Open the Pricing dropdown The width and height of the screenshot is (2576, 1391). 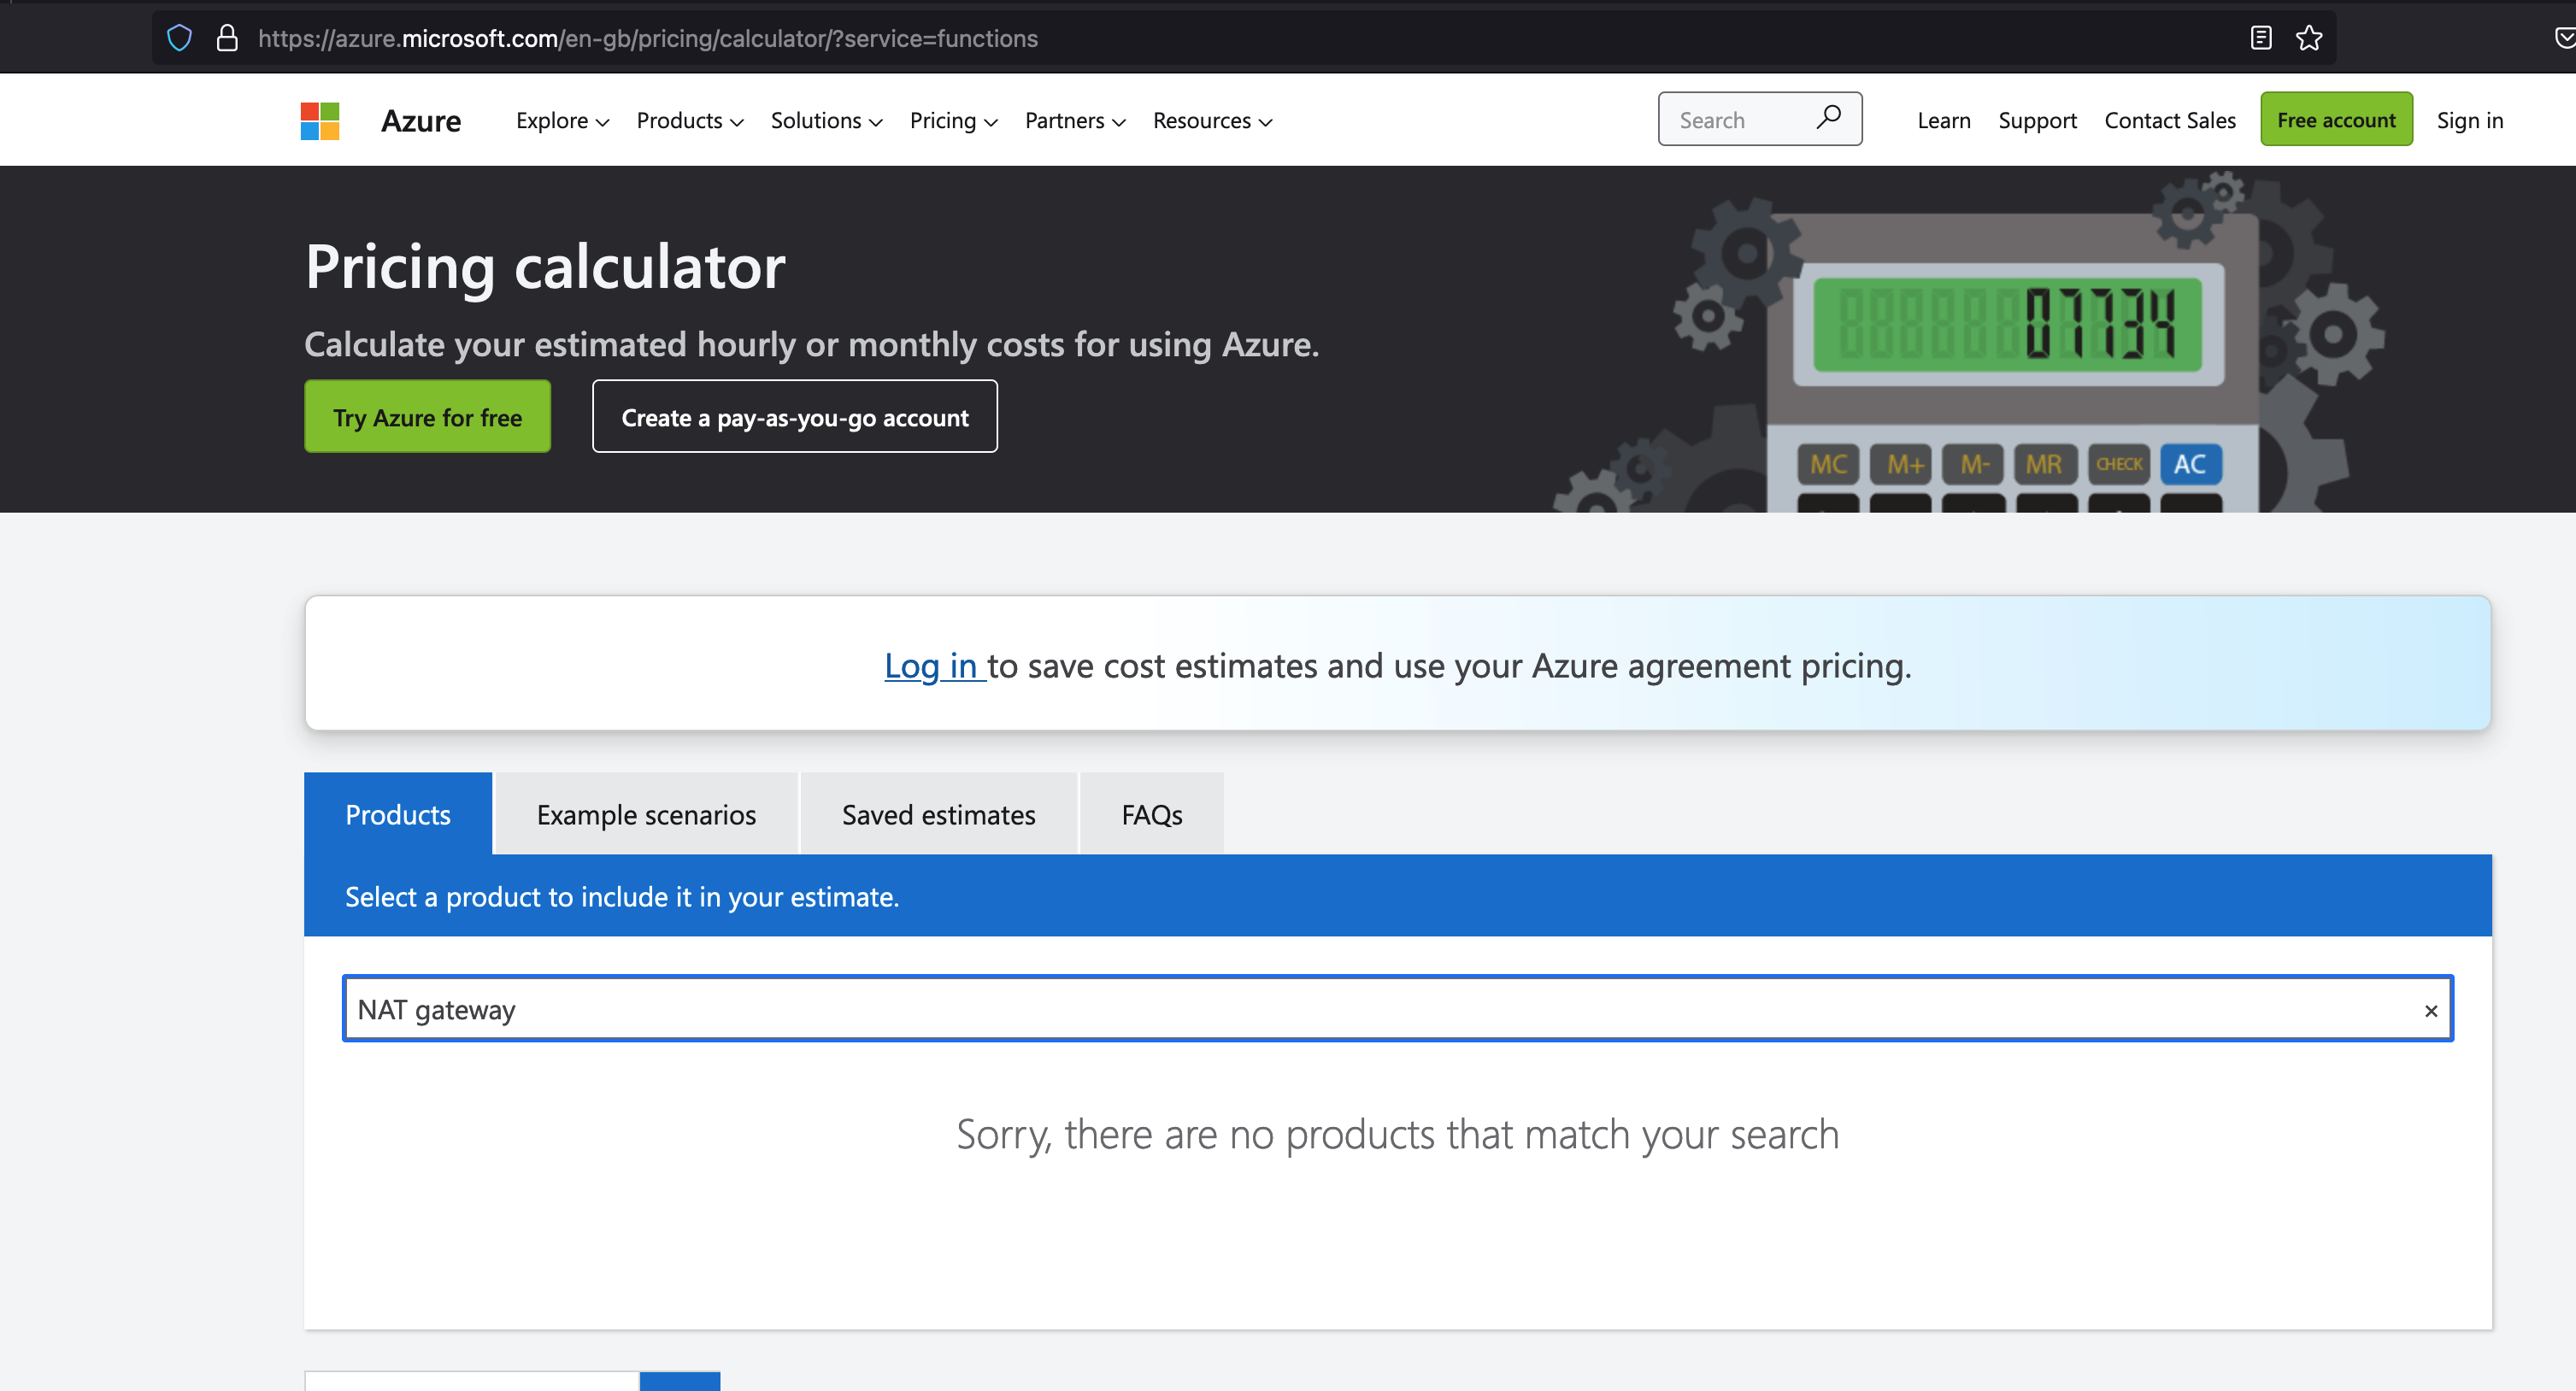pos(954,120)
